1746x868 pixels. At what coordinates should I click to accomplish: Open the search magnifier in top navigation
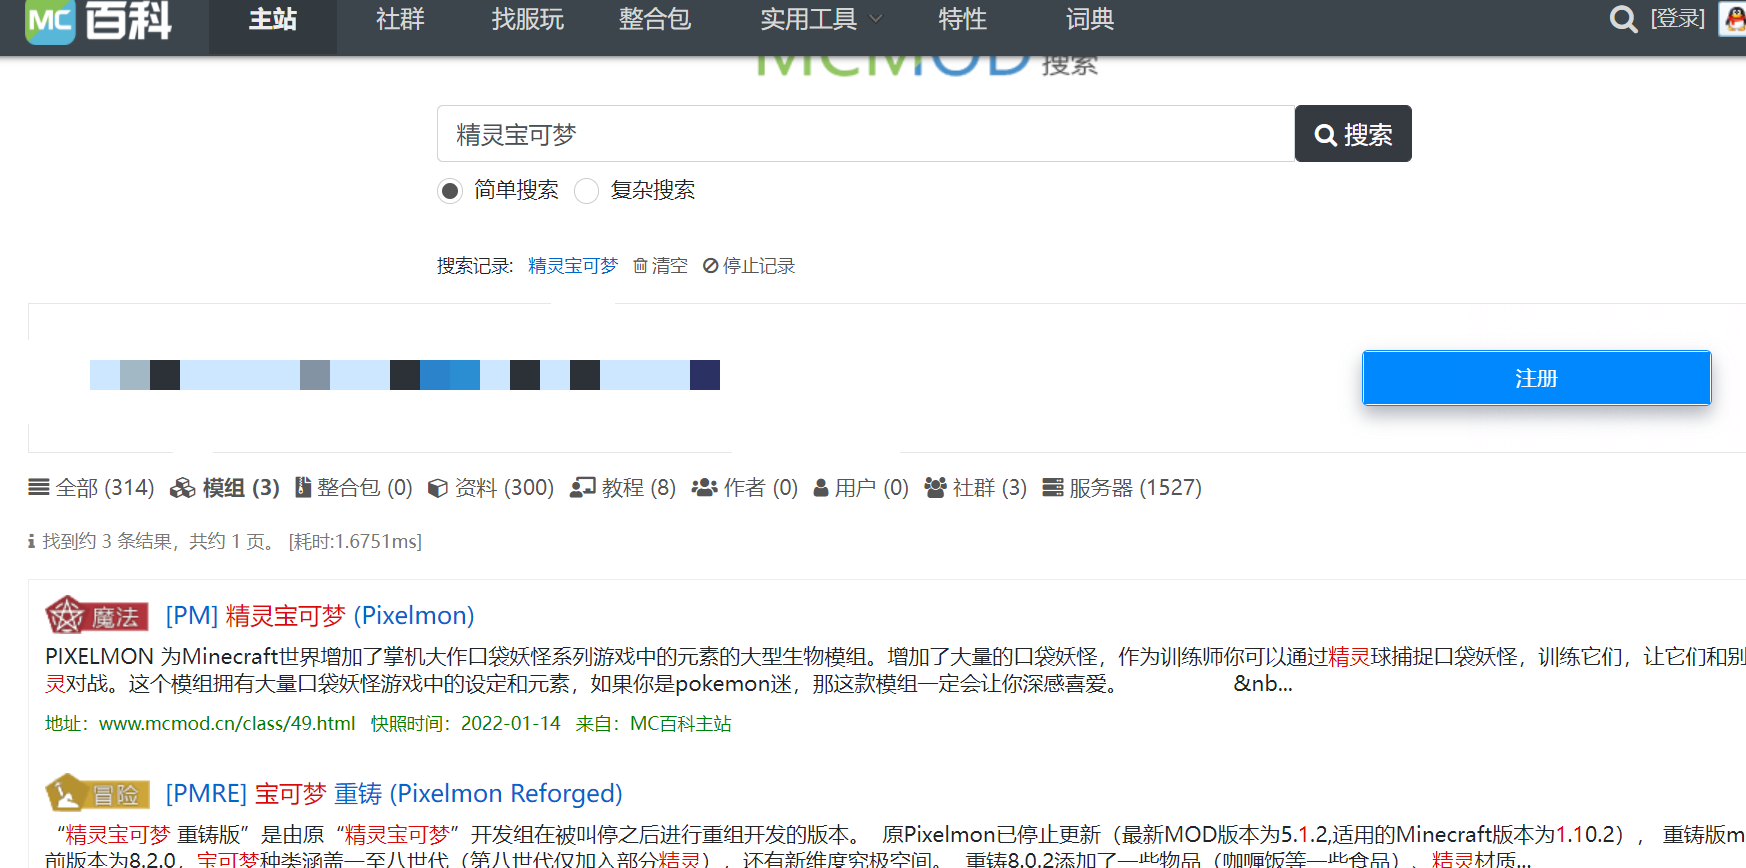coord(1623,19)
